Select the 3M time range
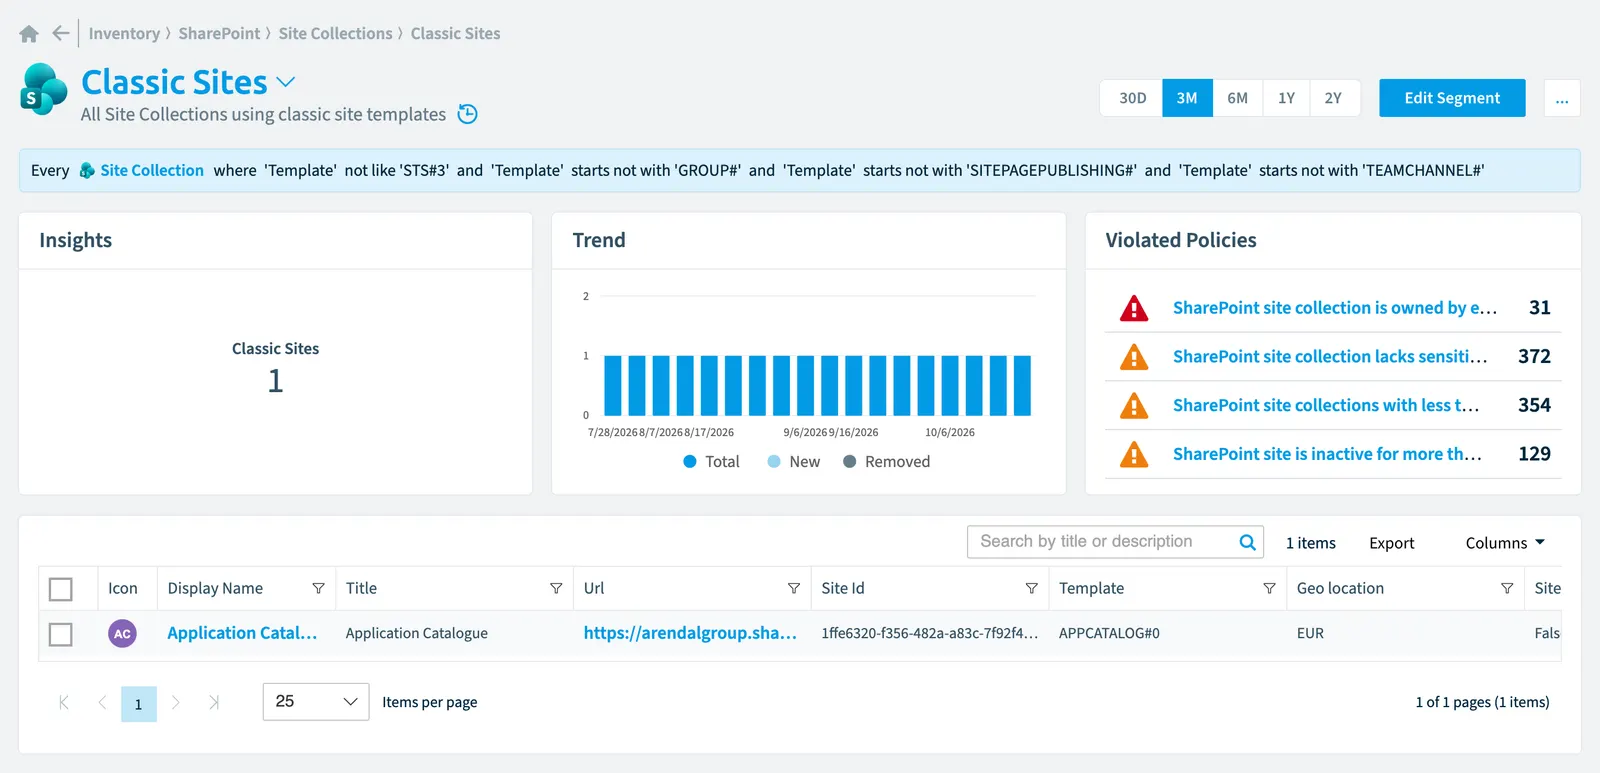 click(x=1187, y=98)
